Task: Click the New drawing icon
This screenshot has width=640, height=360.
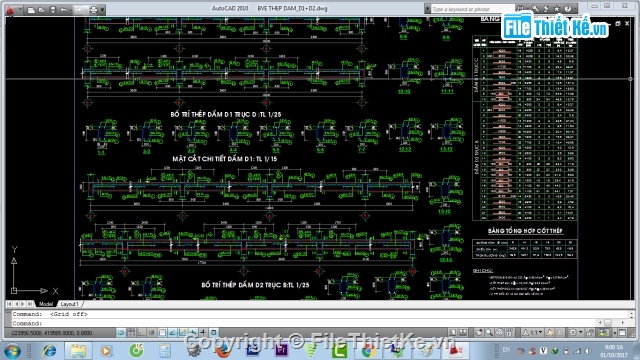Action: [x=31, y=10]
